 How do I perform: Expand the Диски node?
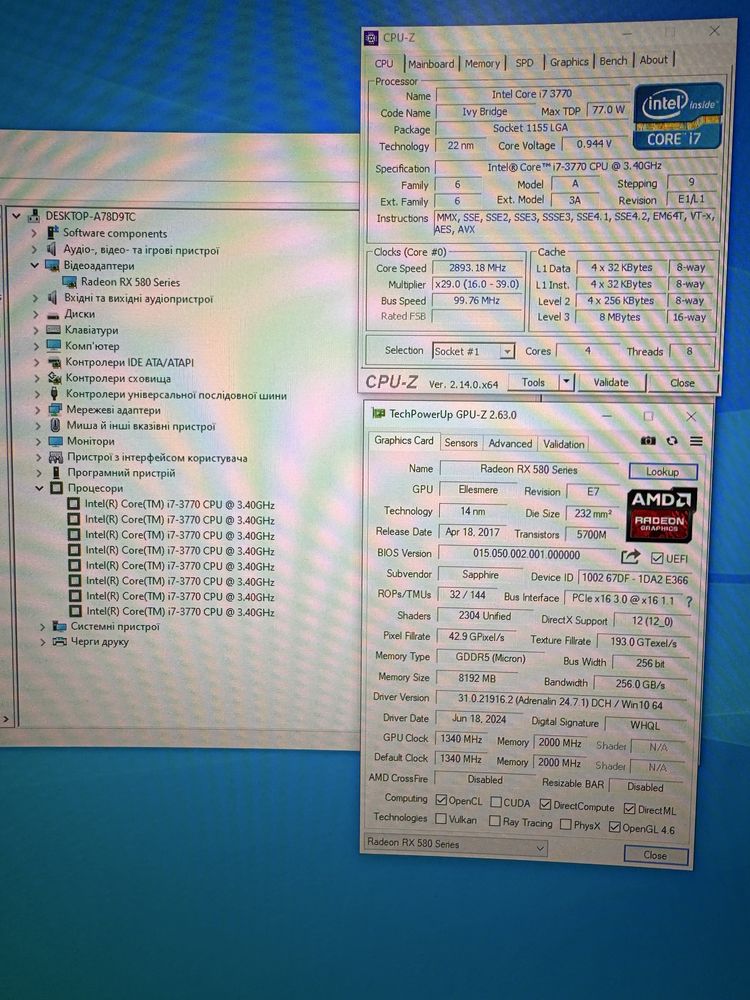point(36,314)
